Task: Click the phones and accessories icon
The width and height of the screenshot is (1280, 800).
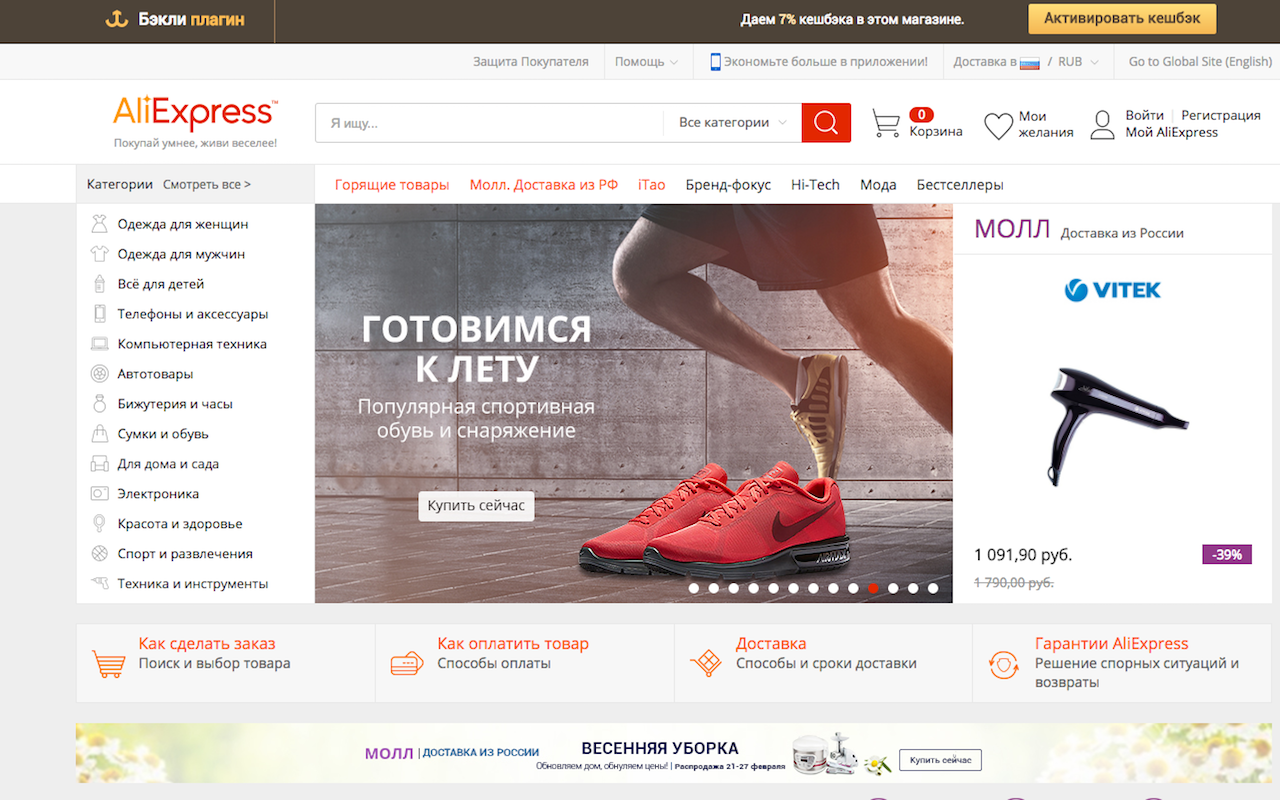Action: 99,314
